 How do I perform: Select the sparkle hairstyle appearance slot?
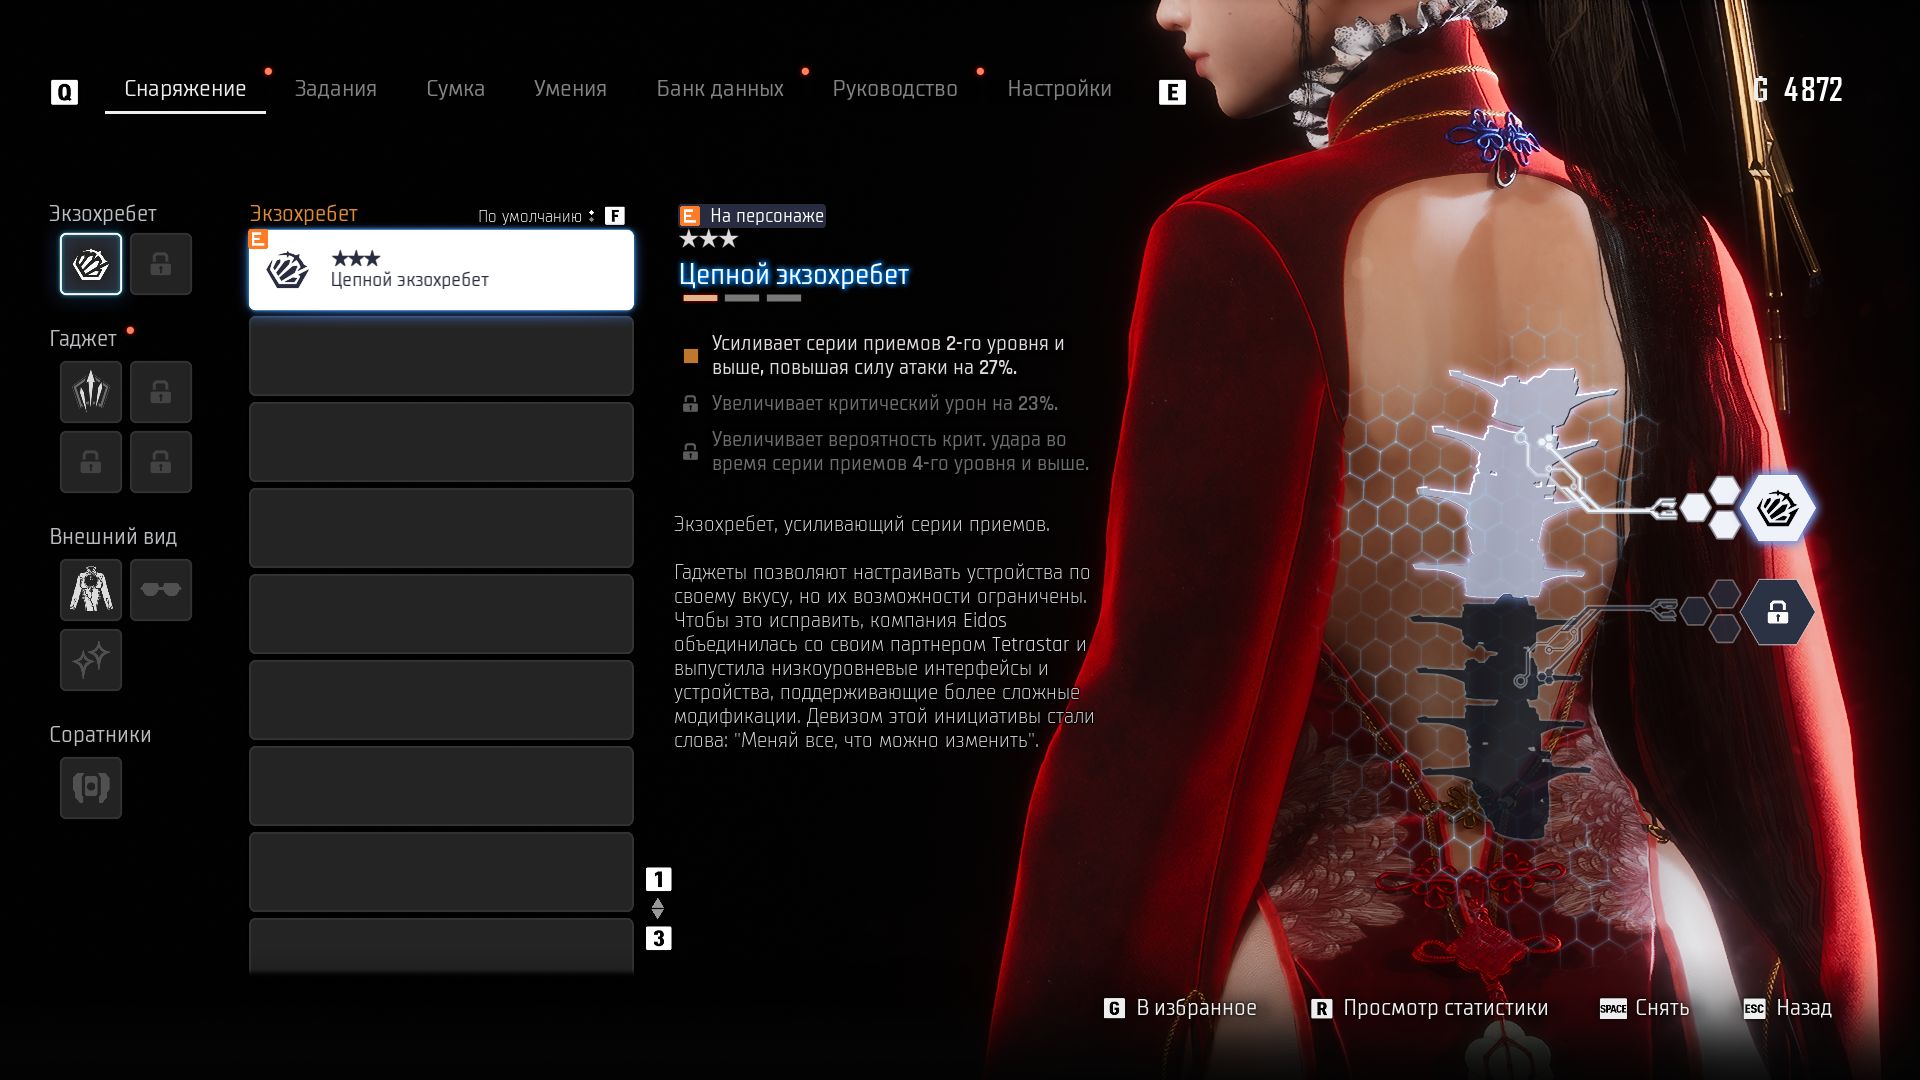coord(91,659)
